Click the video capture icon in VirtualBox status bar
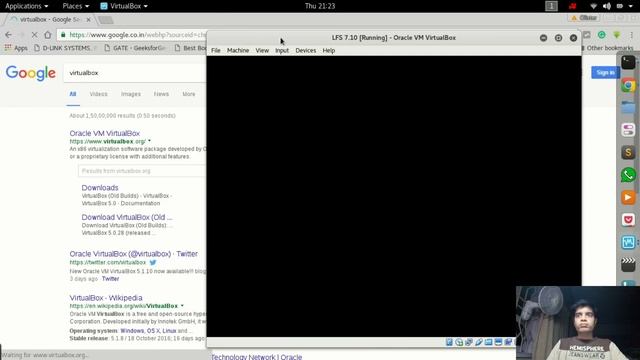Screen dimensions: 640x360 508,342
